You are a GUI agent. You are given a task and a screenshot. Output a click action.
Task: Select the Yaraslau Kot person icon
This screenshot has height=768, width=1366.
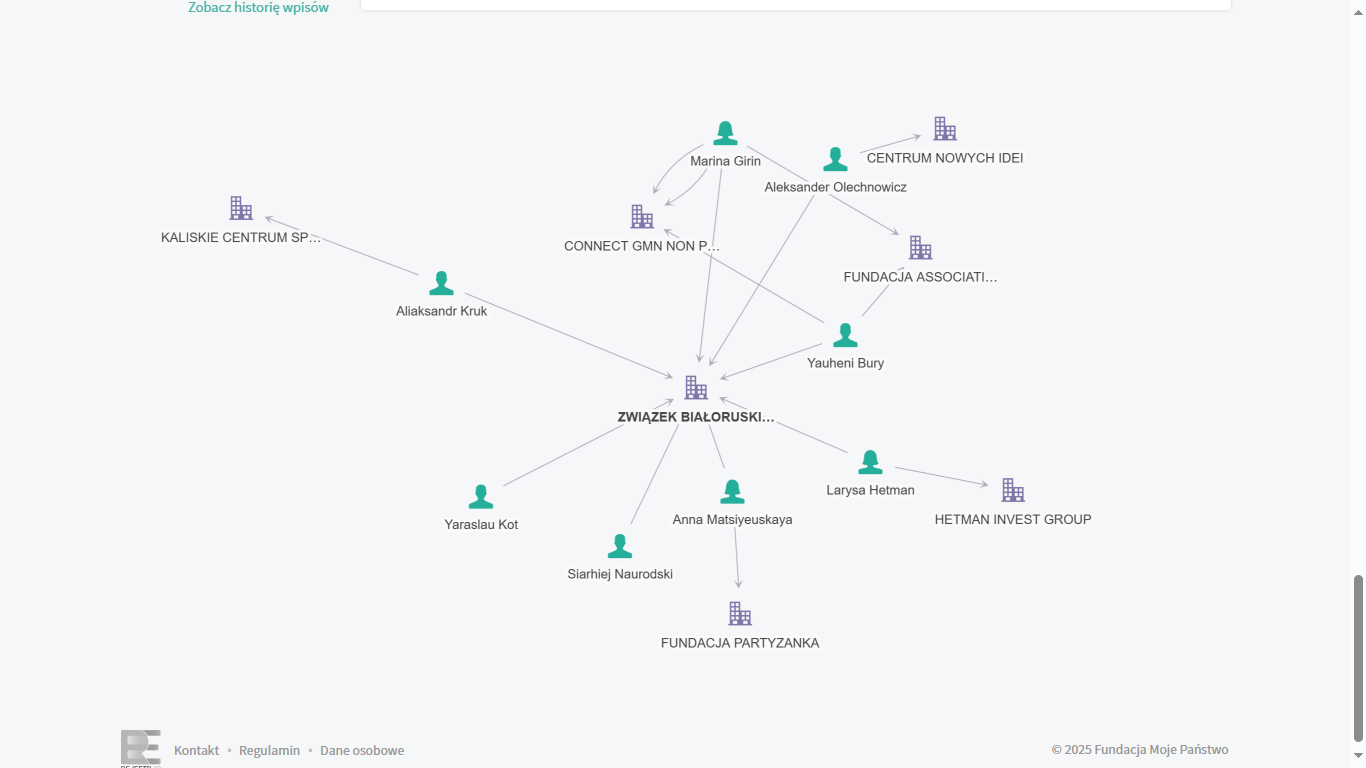(x=481, y=497)
